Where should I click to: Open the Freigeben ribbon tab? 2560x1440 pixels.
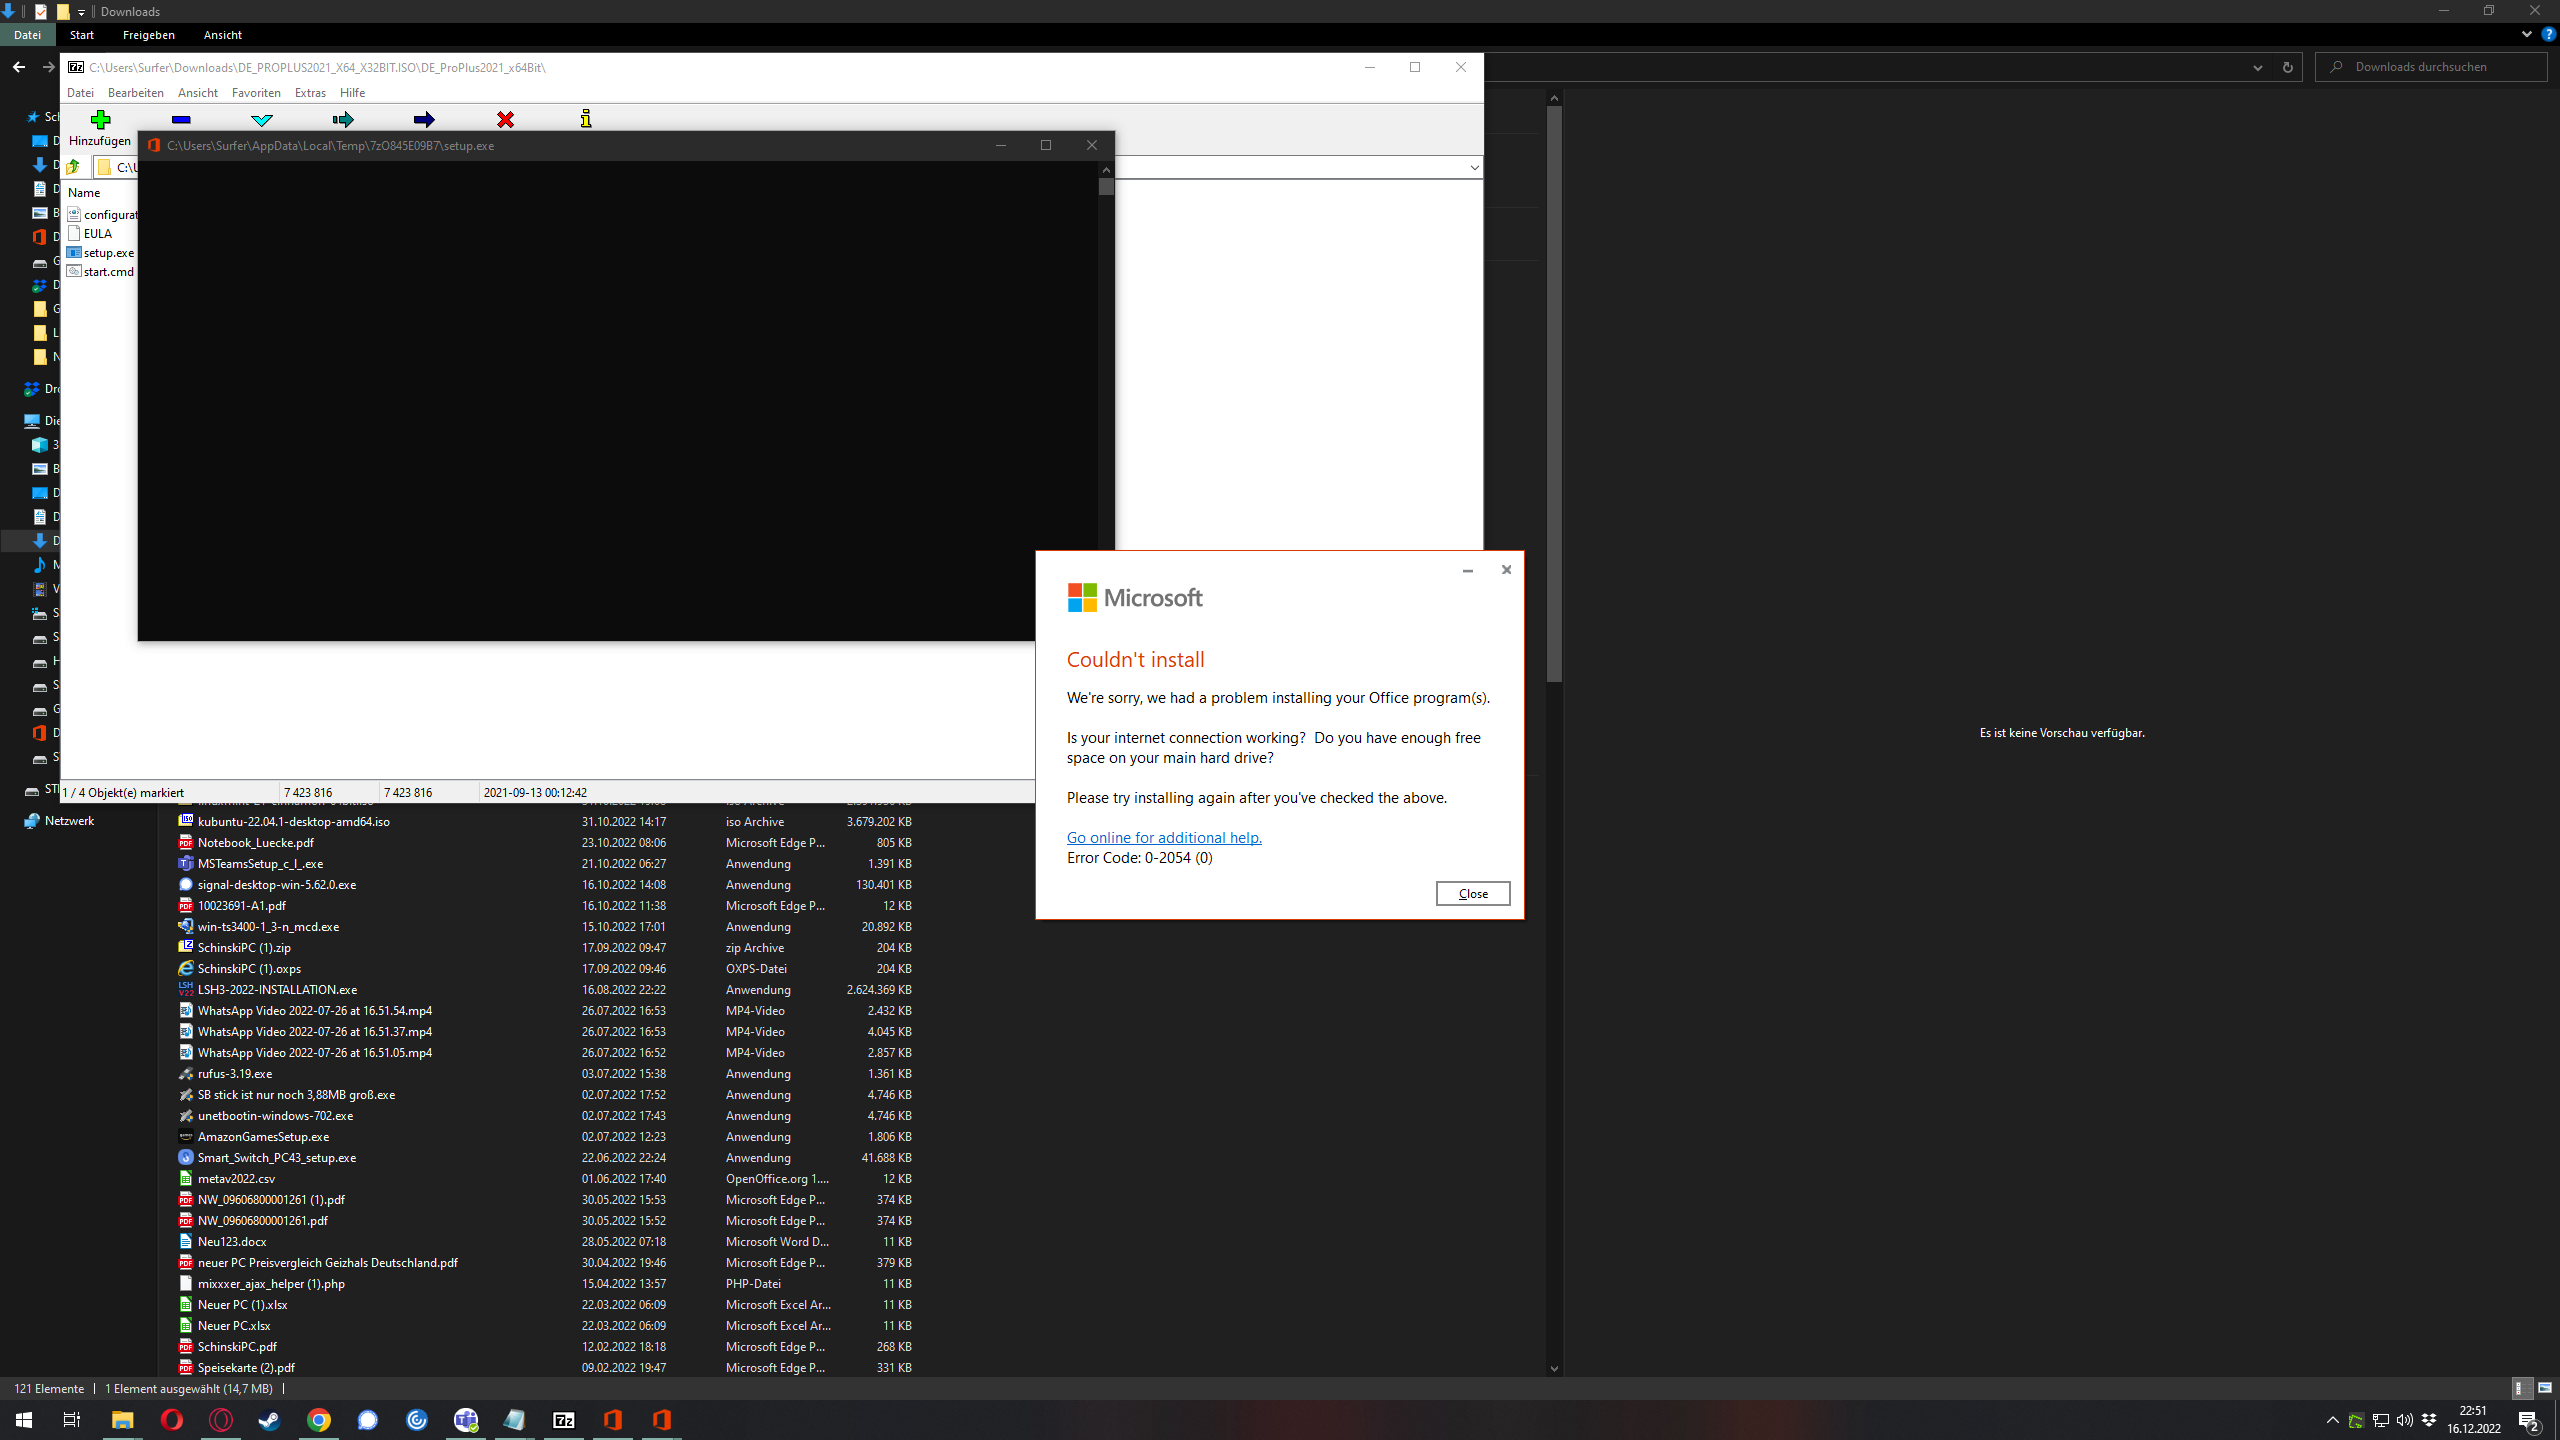[148, 35]
